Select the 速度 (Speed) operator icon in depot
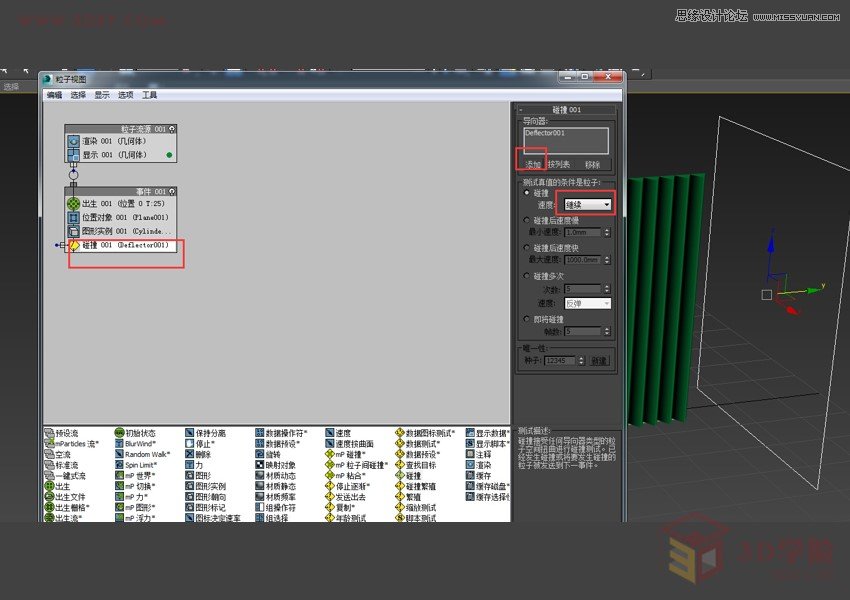The height and width of the screenshot is (600, 850). tap(330, 431)
